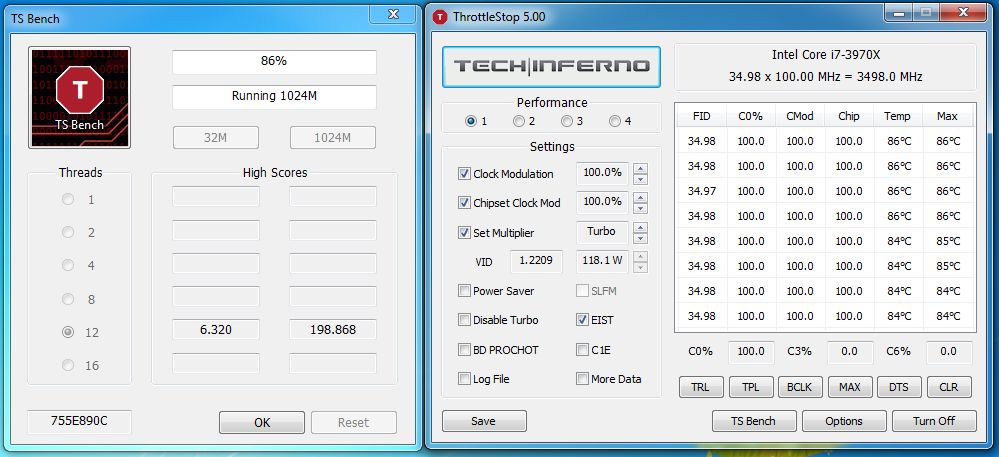This screenshot has height=457, width=999.
Task: Click the Temp column header
Action: [x=897, y=116]
